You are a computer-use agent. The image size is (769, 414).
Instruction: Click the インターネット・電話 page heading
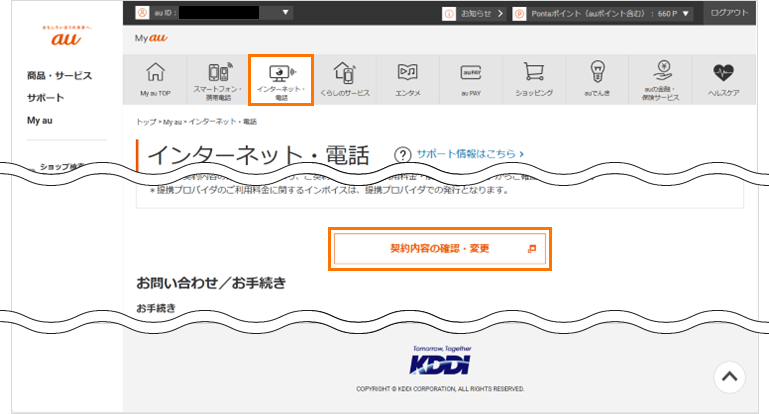[258, 155]
